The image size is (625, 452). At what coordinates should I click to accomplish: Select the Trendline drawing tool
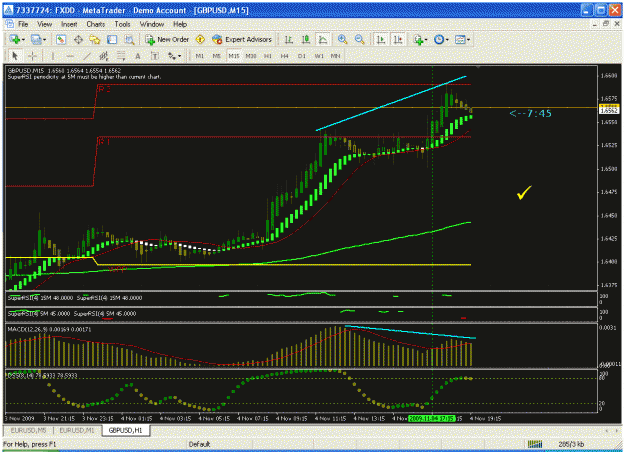[x=87, y=56]
